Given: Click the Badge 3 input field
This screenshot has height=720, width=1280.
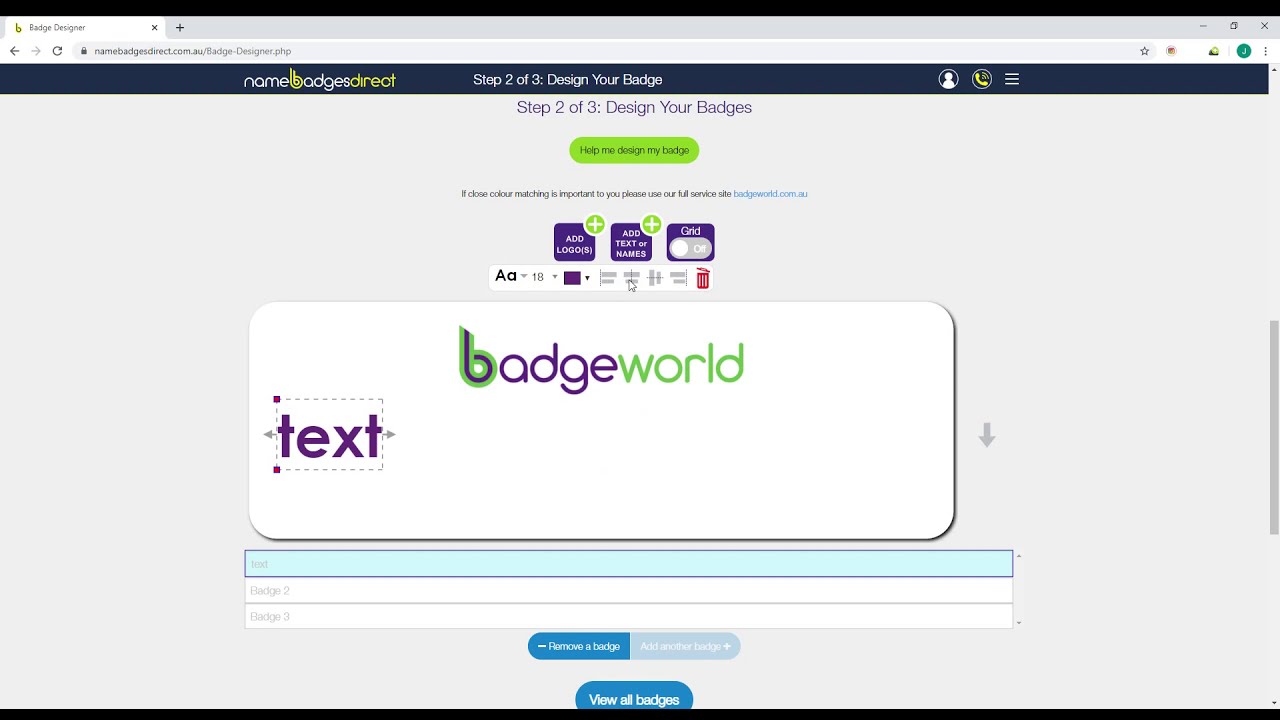Looking at the screenshot, I should tap(629, 617).
